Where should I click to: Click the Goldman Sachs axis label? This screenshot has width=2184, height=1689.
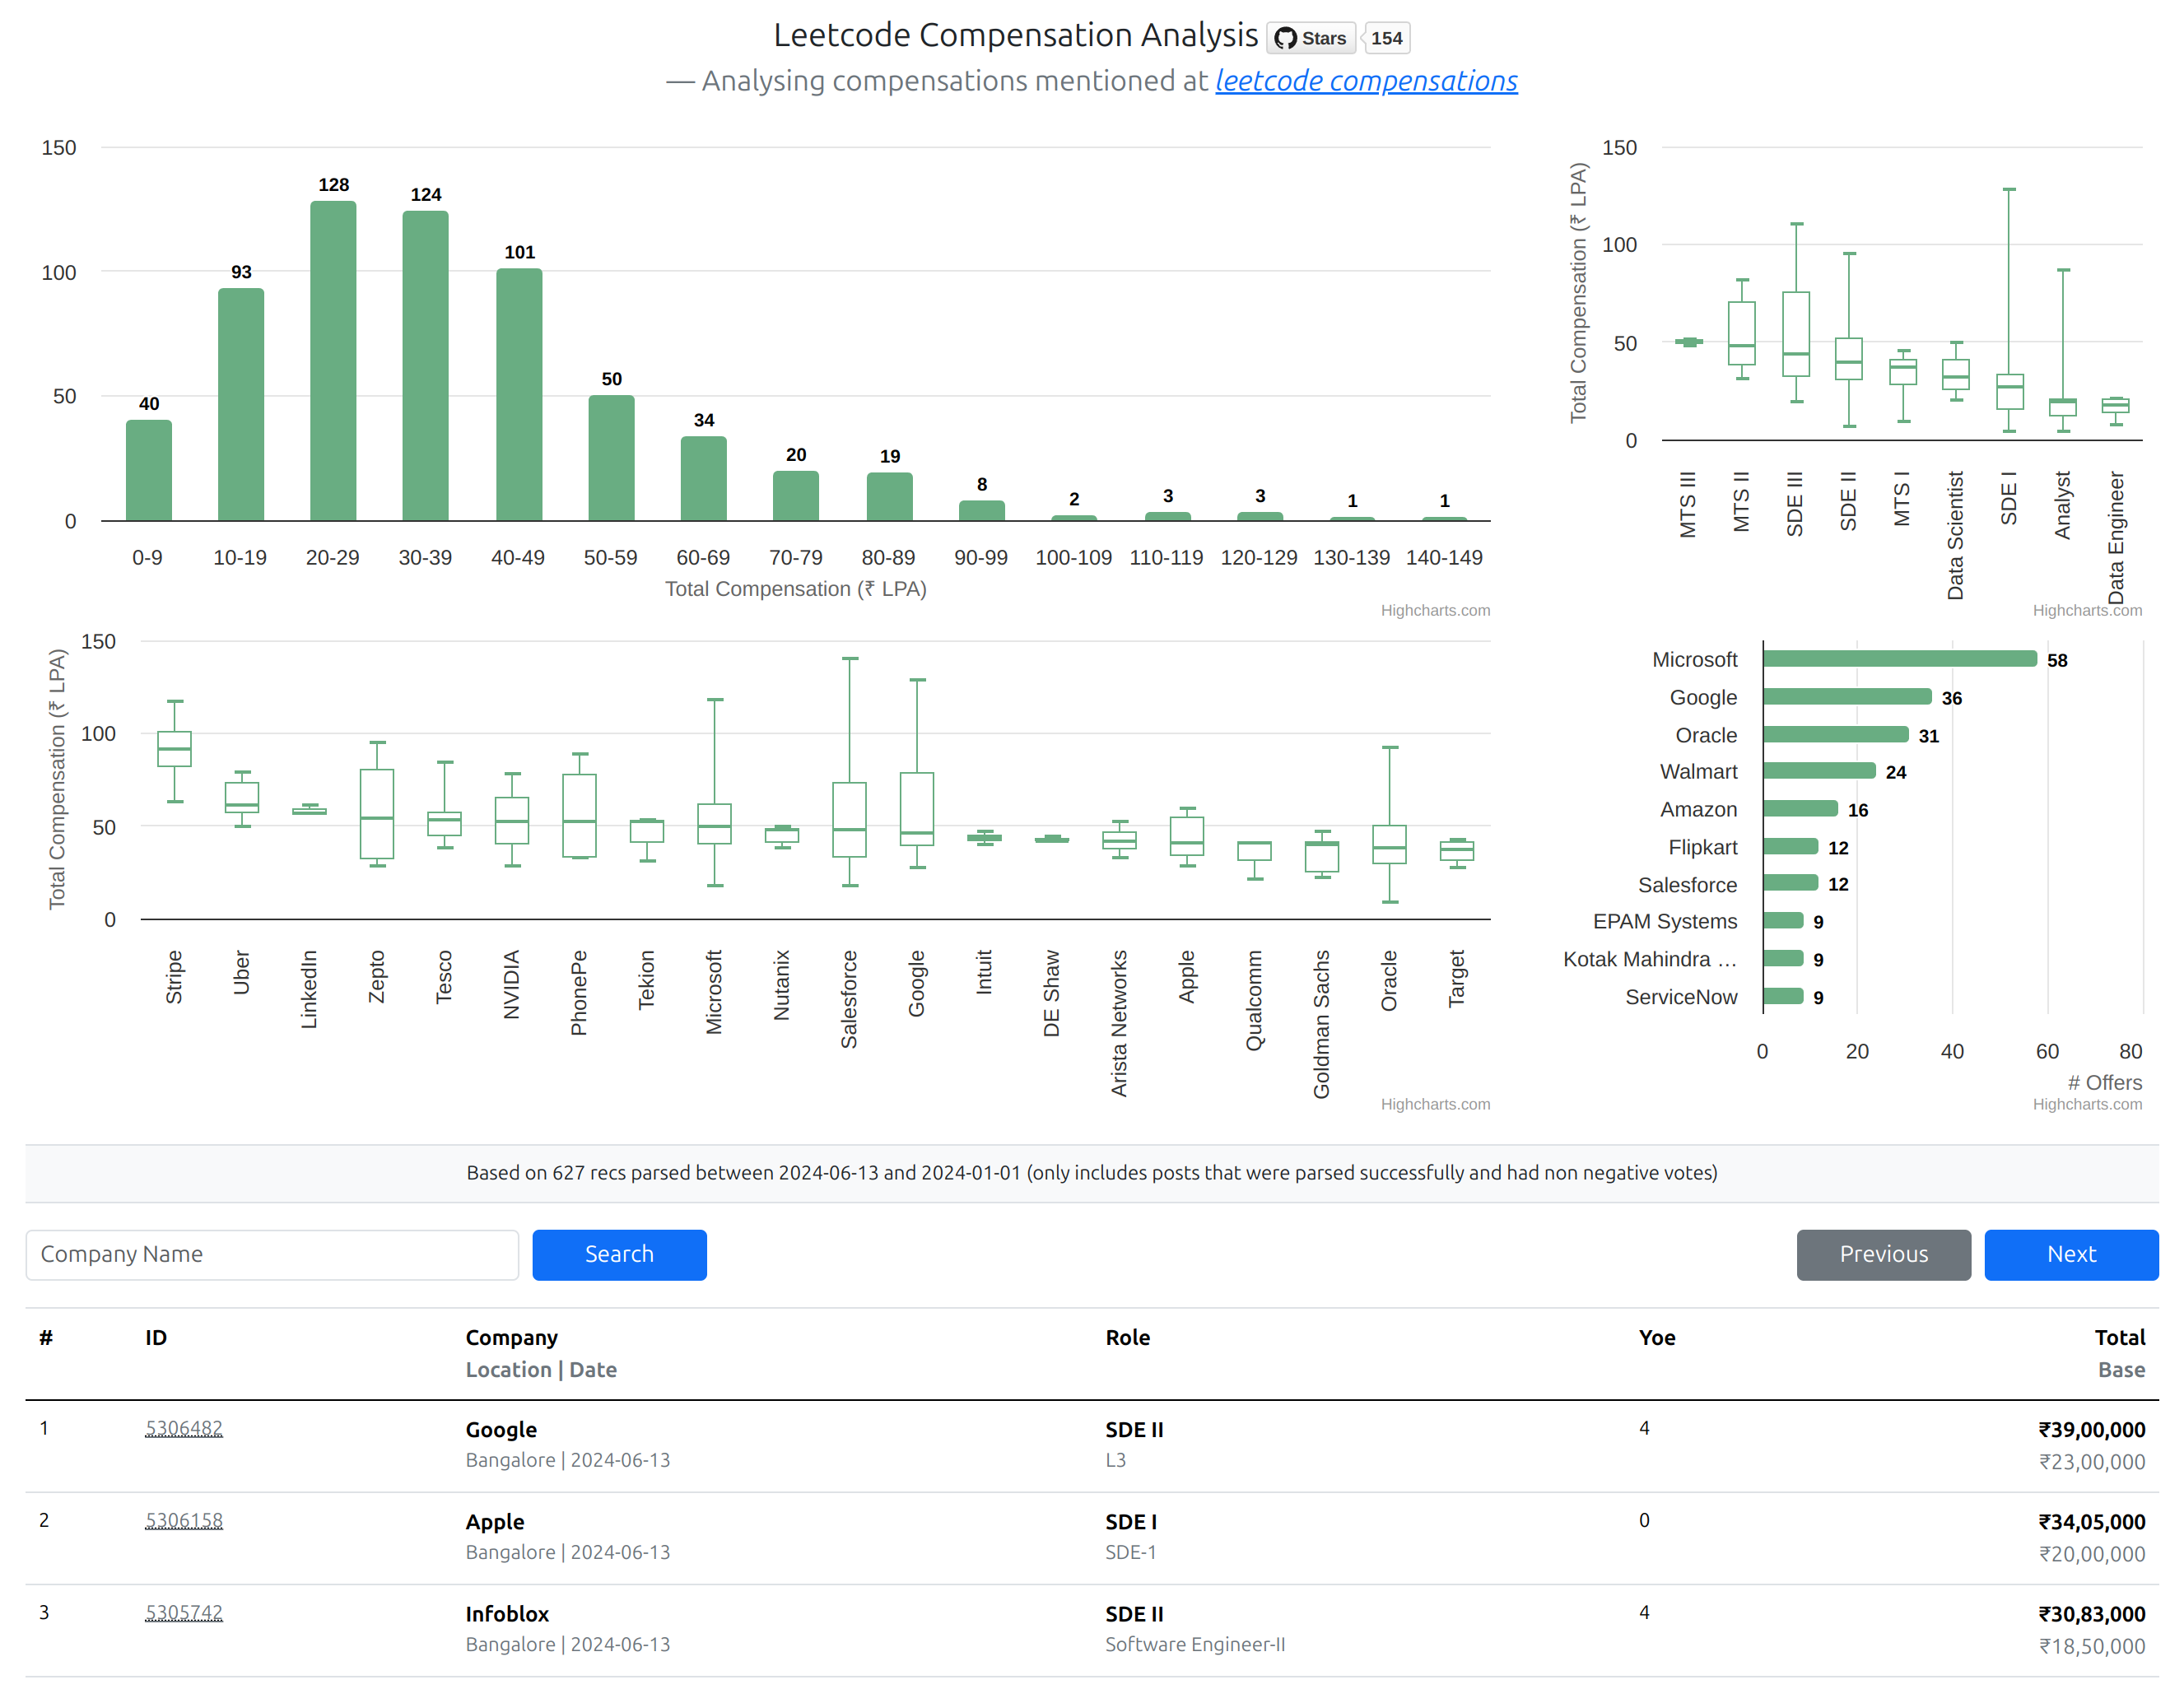click(x=1322, y=1023)
